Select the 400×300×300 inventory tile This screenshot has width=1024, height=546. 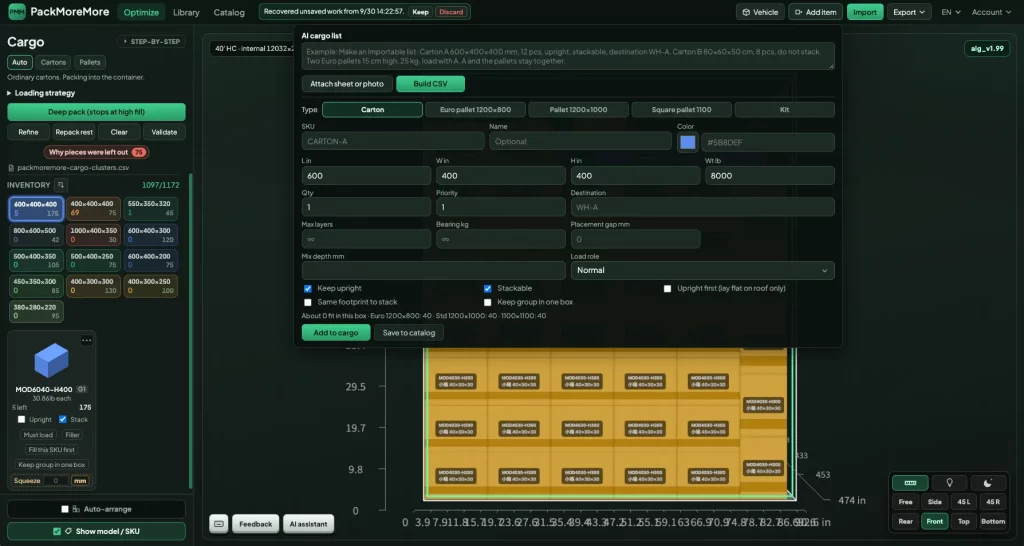click(x=93, y=286)
